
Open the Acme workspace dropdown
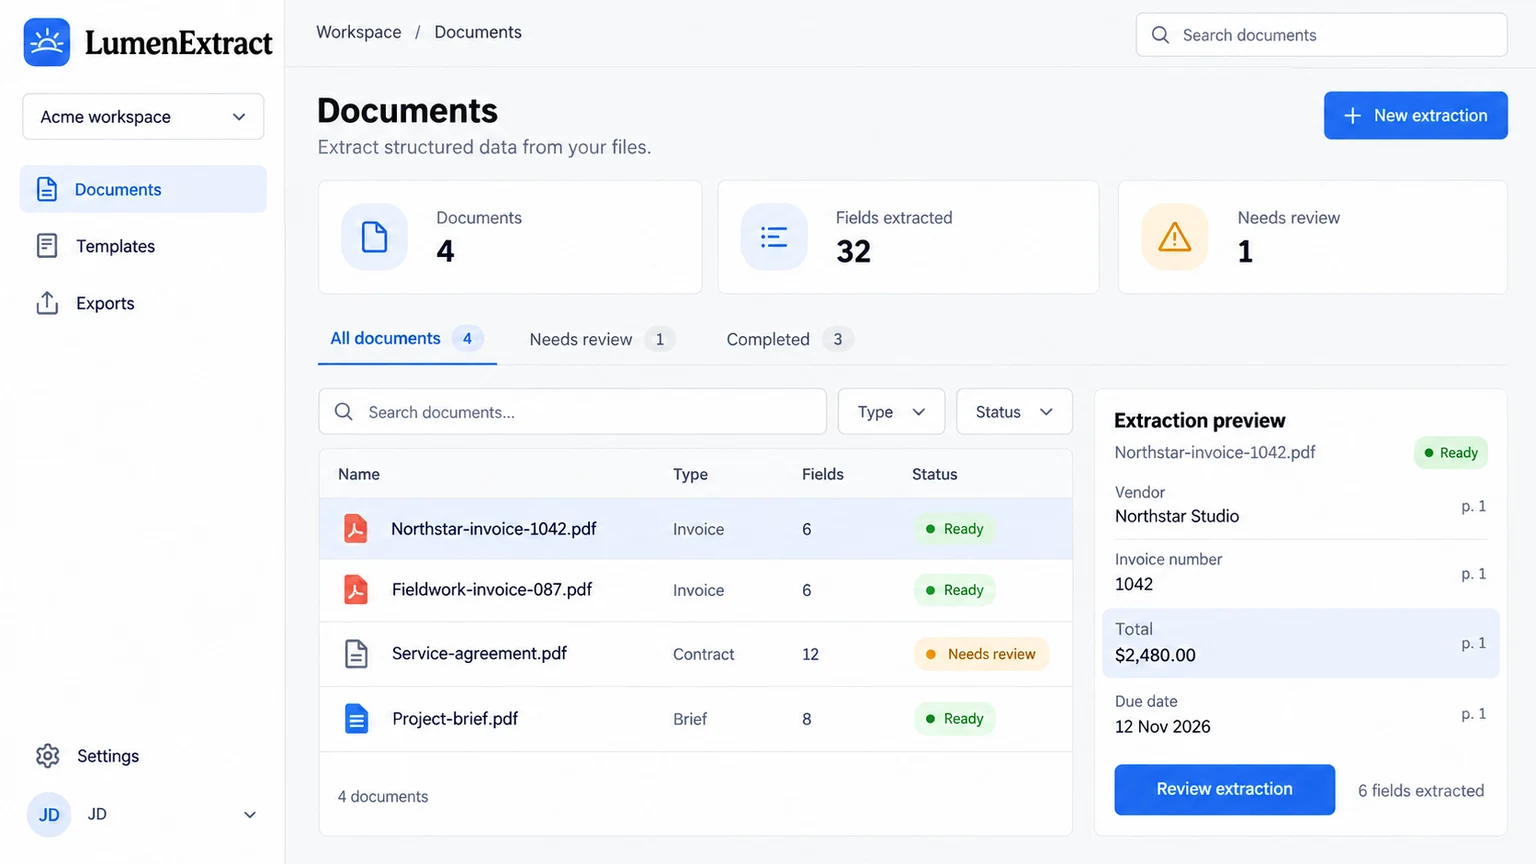143,117
